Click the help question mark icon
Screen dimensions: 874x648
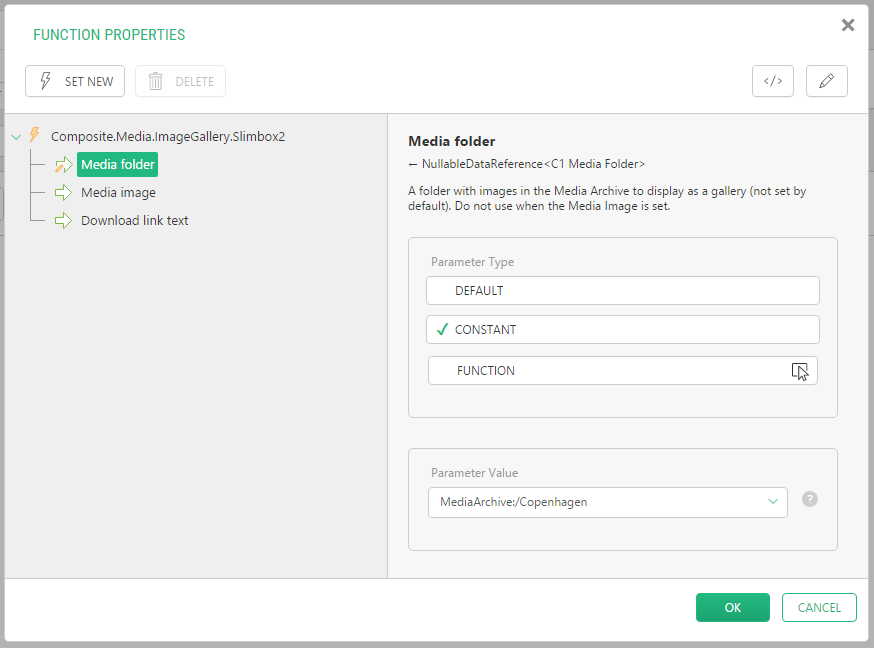810,499
